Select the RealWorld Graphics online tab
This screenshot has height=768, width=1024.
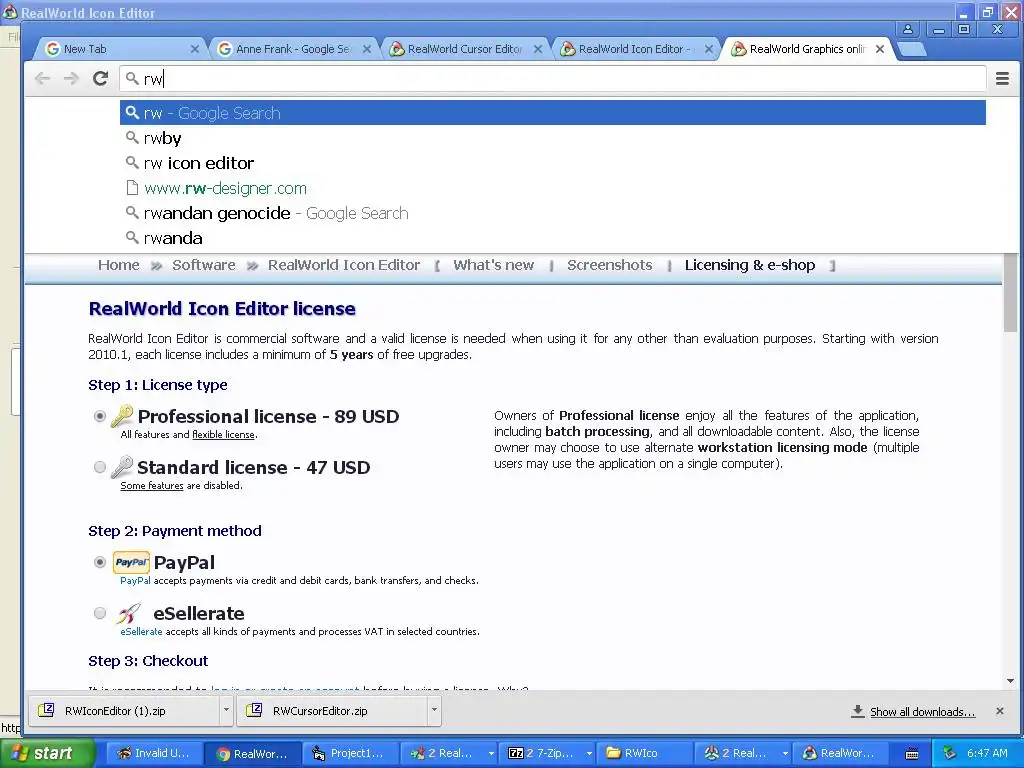click(807, 49)
